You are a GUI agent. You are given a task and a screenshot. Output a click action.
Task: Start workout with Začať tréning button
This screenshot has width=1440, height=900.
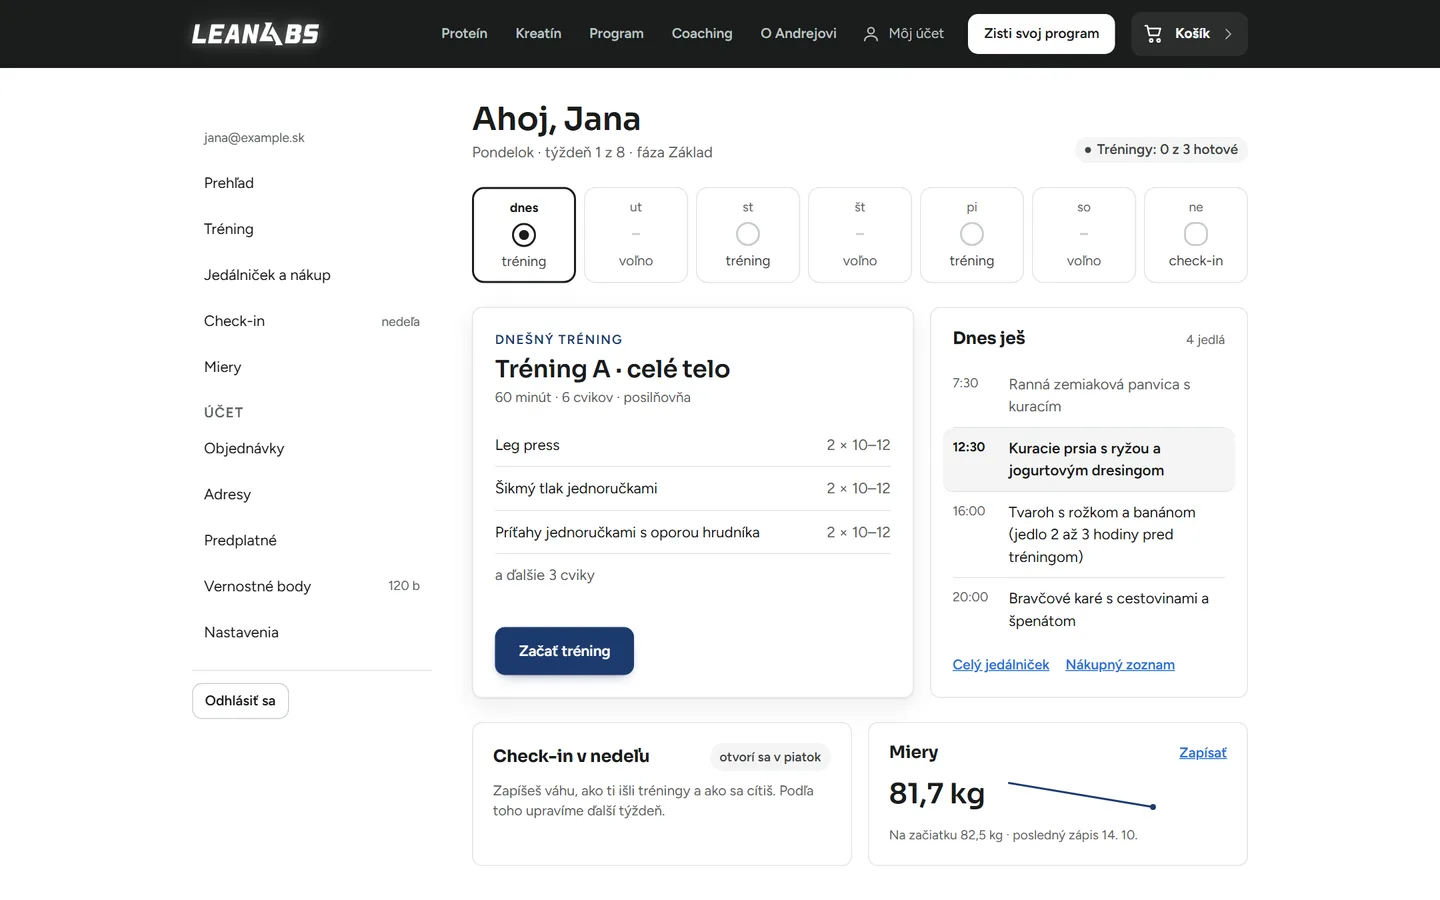click(564, 651)
